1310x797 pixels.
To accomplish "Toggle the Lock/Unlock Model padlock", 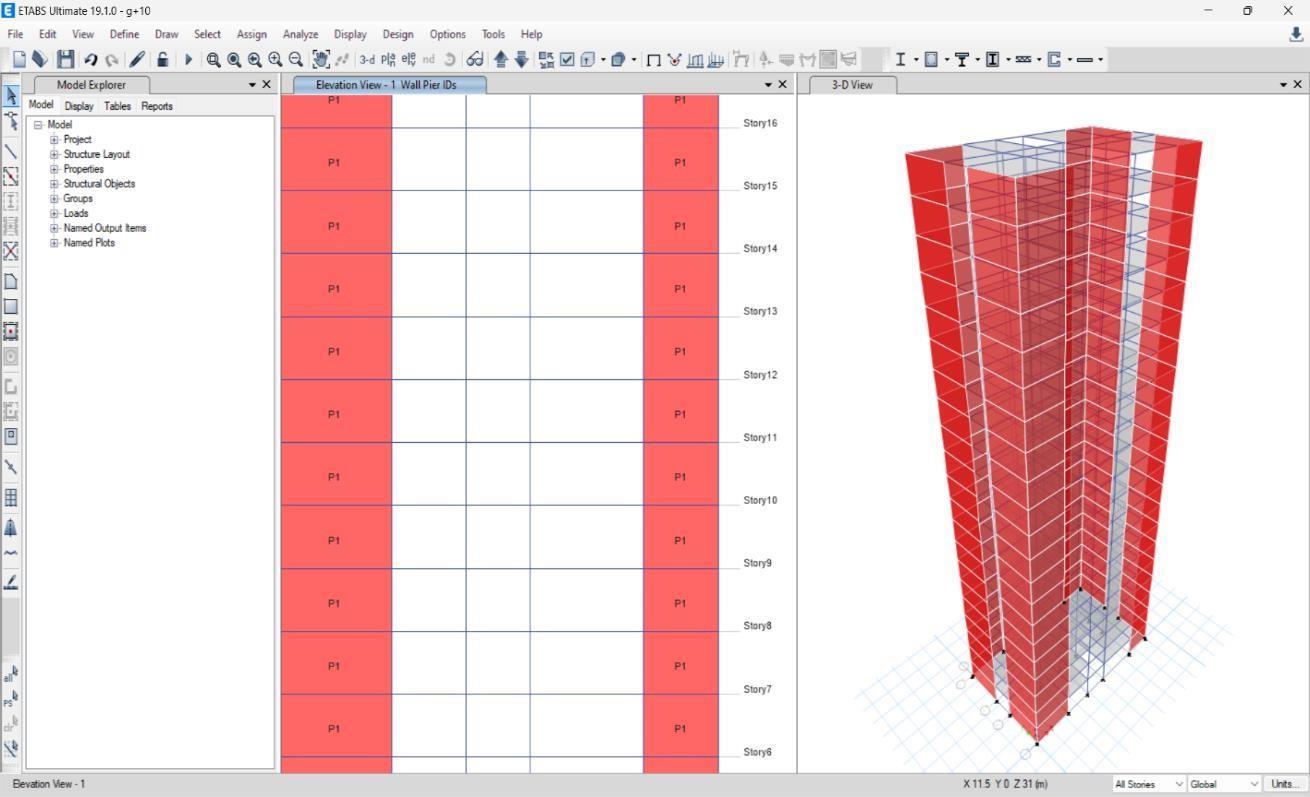I will [162, 60].
